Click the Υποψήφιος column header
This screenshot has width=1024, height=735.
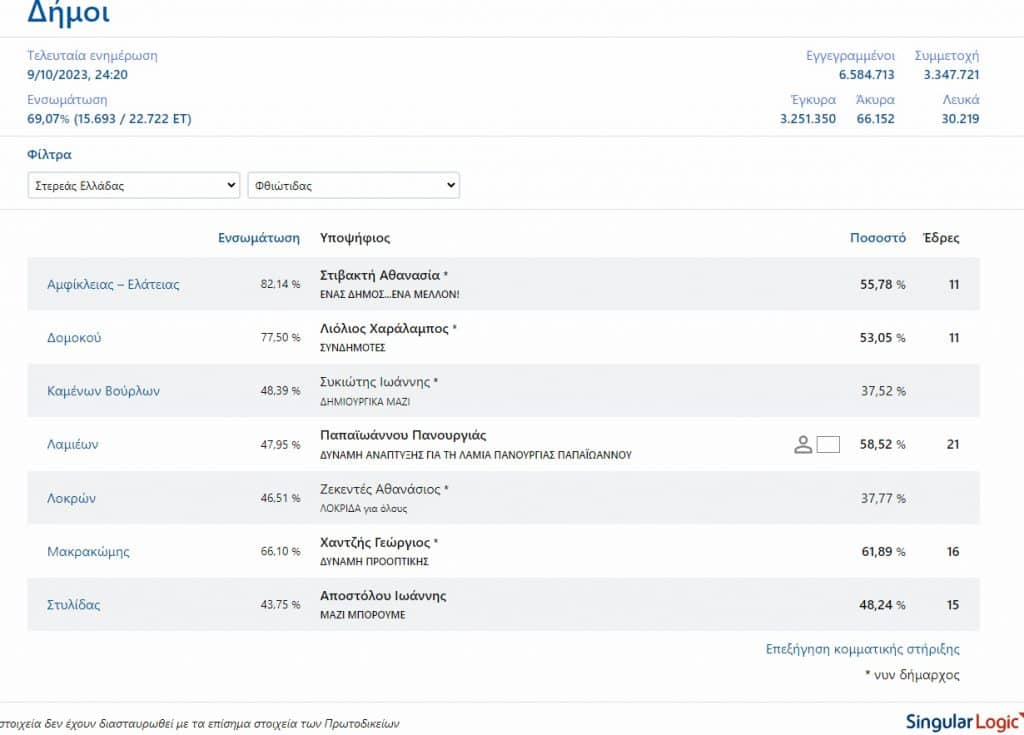click(x=355, y=238)
